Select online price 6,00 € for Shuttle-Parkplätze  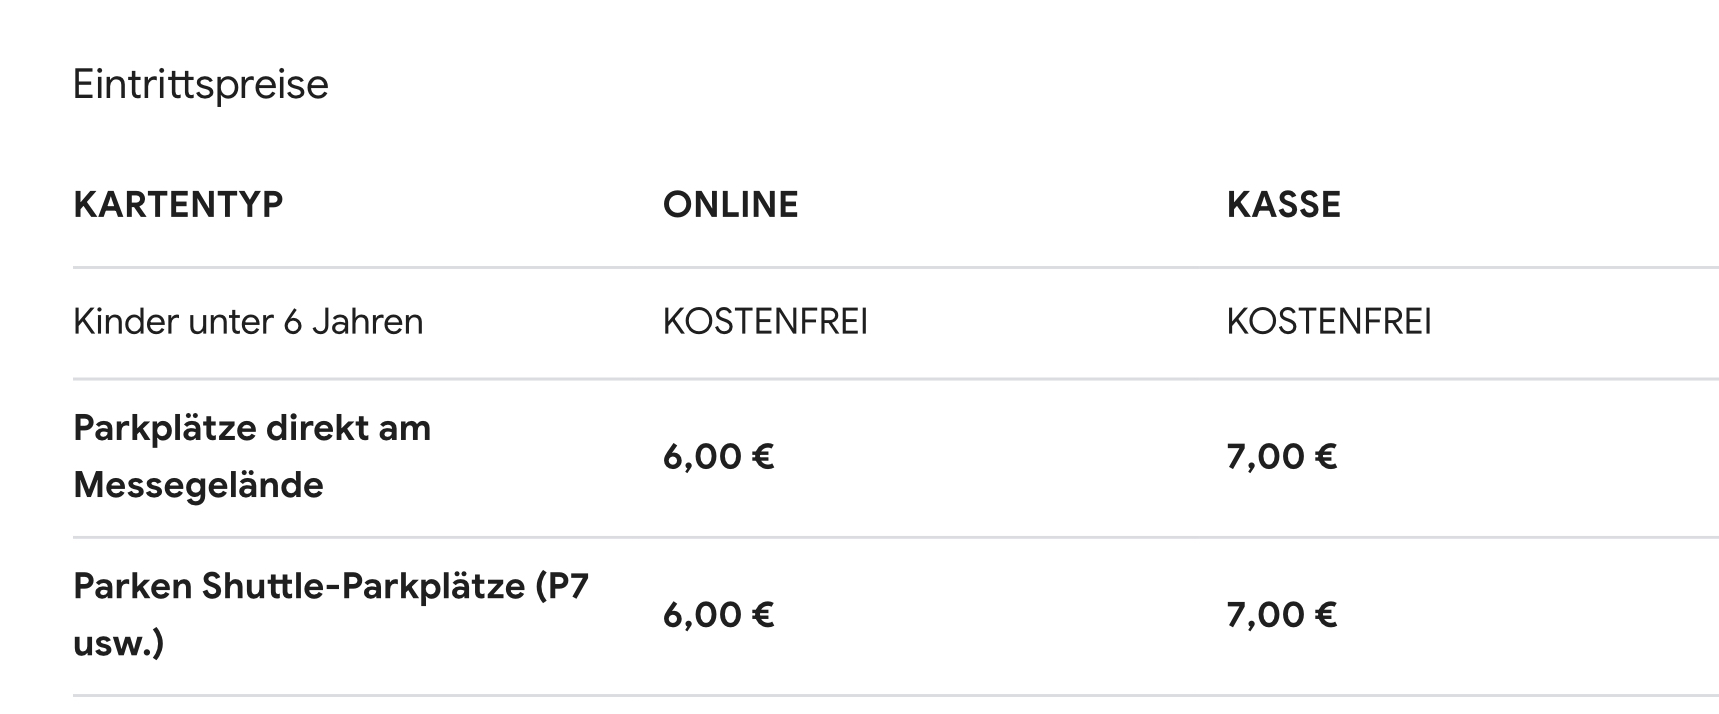[718, 615]
